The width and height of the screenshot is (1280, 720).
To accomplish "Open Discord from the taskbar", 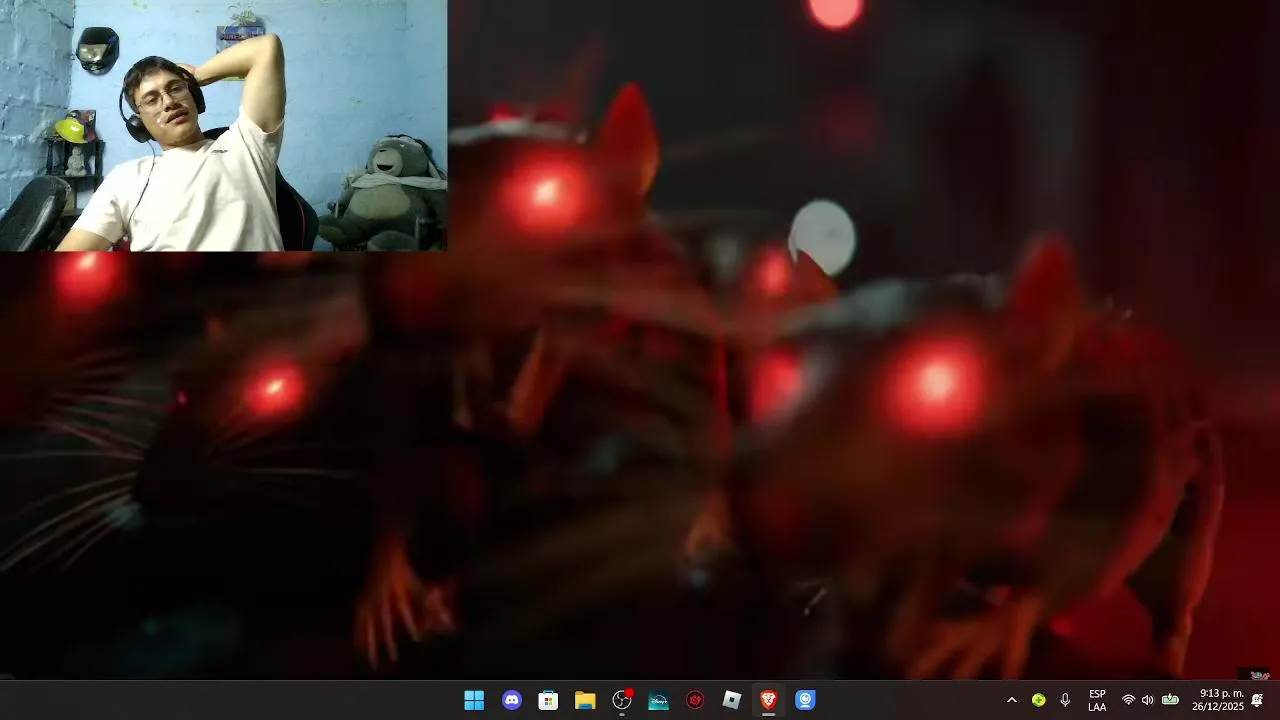I will [512, 700].
